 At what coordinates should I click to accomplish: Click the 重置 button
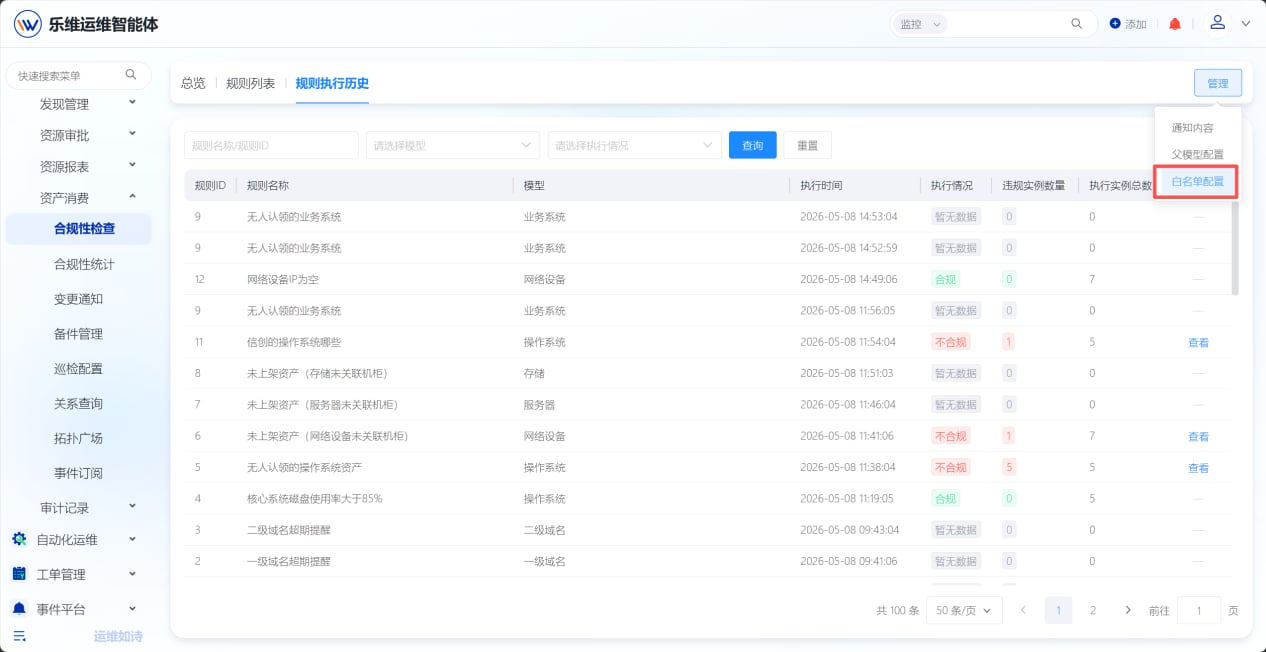click(807, 145)
